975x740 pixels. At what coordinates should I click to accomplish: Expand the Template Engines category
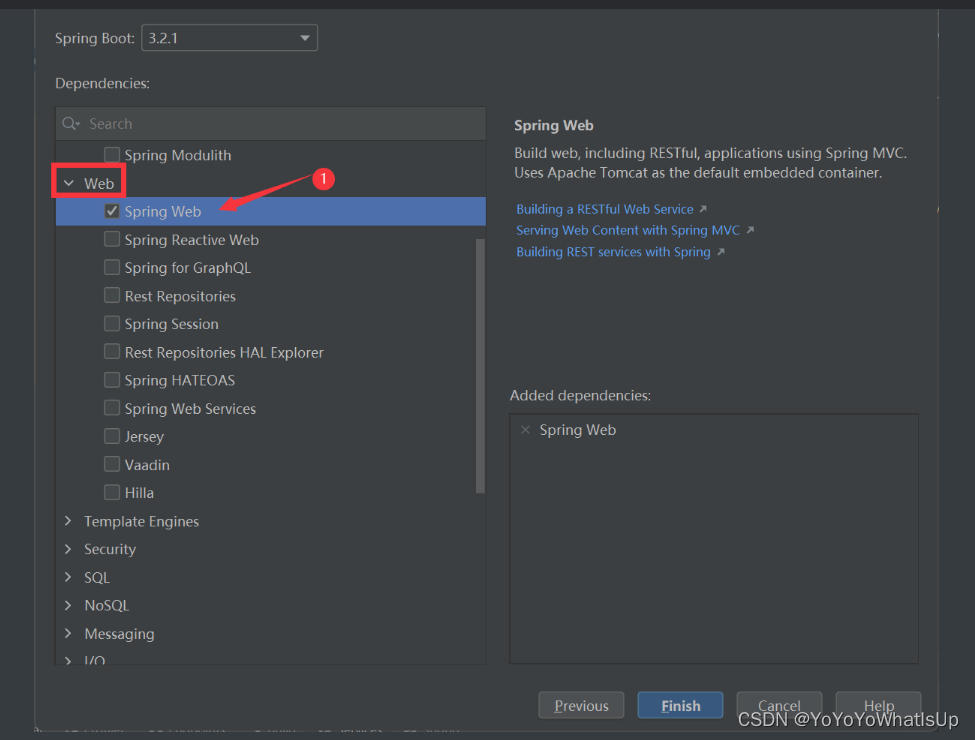point(68,521)
